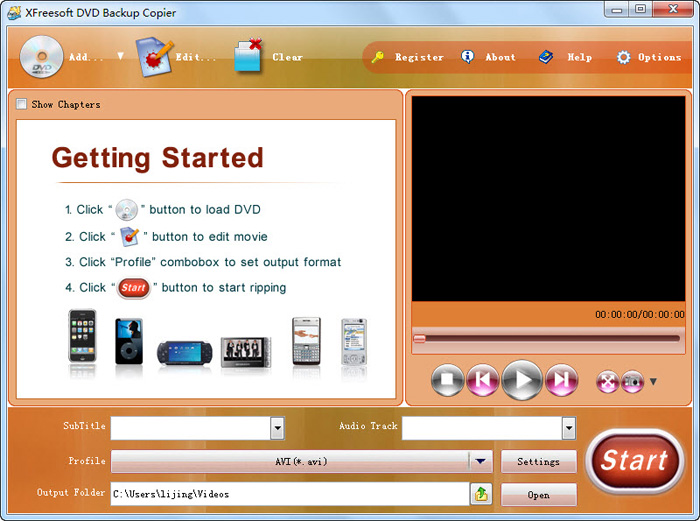Open the SubTitle dropdown

(x=278, y=428)
